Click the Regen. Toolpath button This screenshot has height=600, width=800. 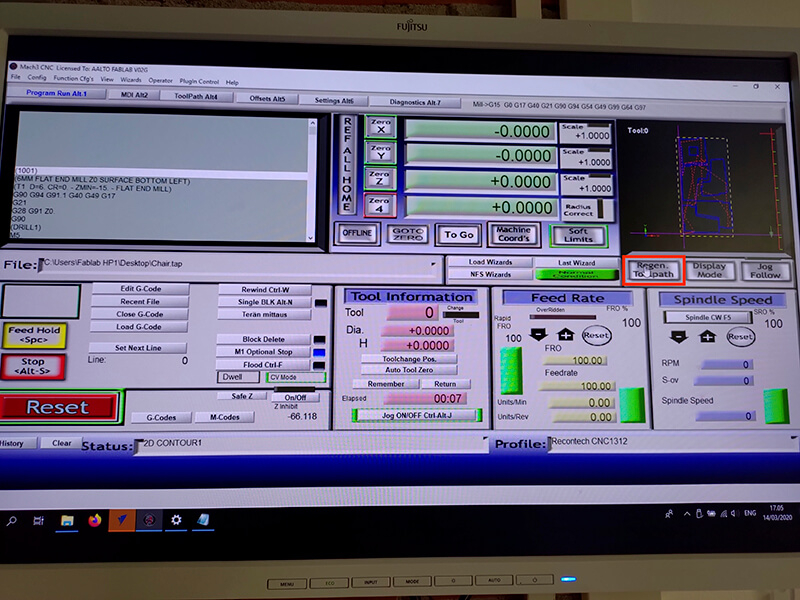pyautogui.click(x=654, y=270)
